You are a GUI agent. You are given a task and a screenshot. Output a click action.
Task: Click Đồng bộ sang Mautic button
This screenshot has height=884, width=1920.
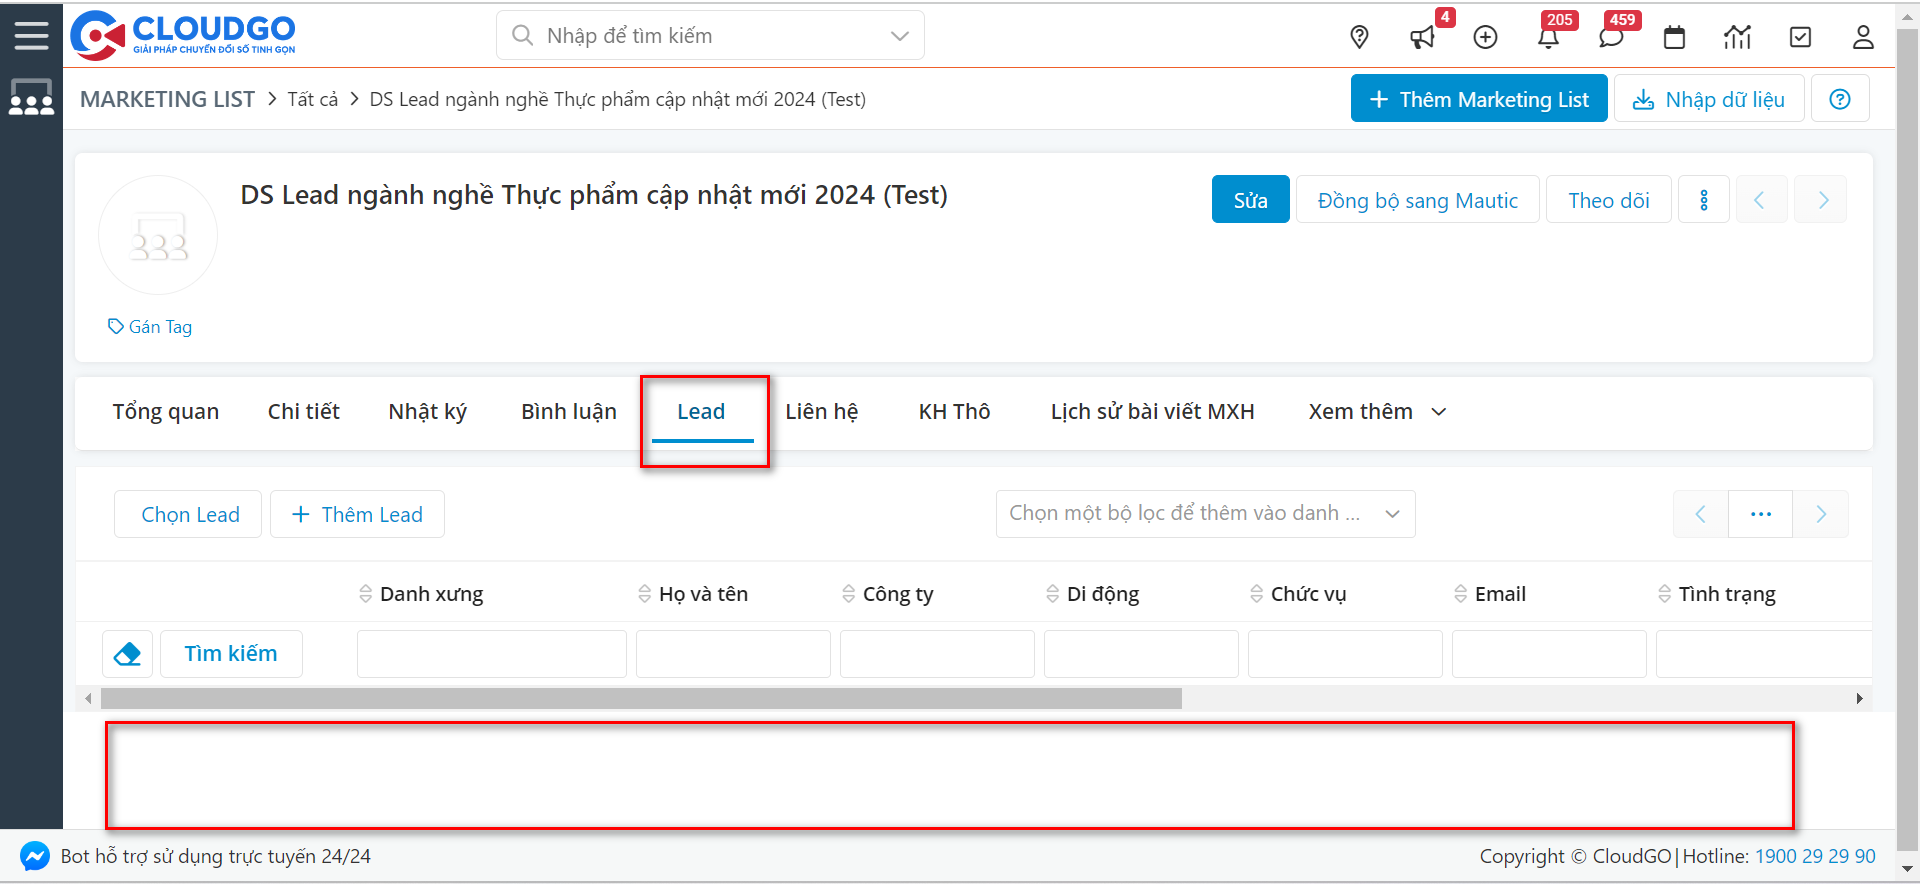tap(1417, 200)
